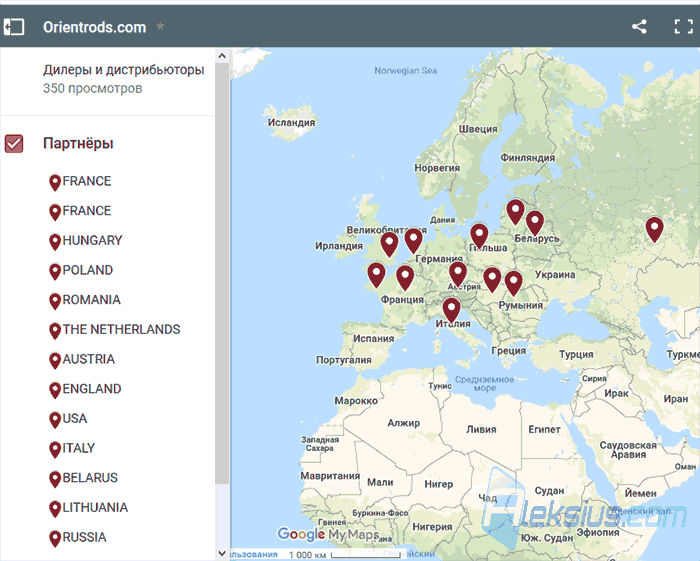Click the sidebar vertical scrollbar thumb
Viewport: 700px width, 561px height.
coord(222,273)
